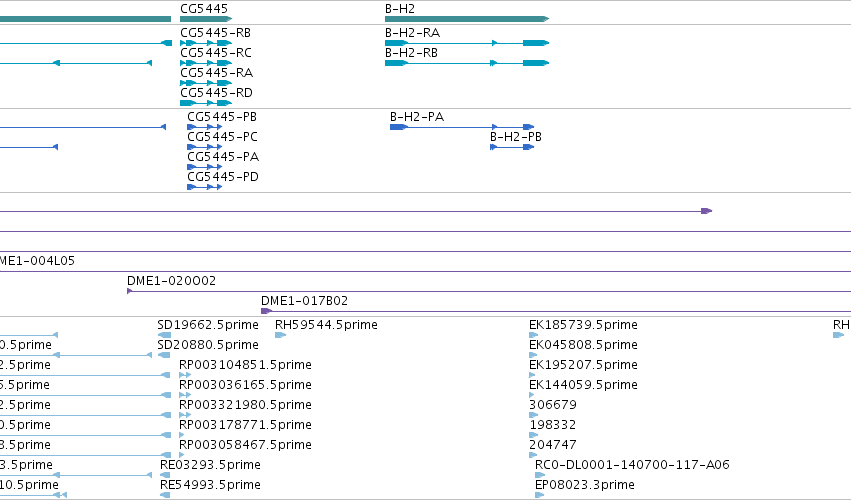Select the B-H2-PB coding sequence glyph
Screen dimensions: 851x500
point(512,147)
